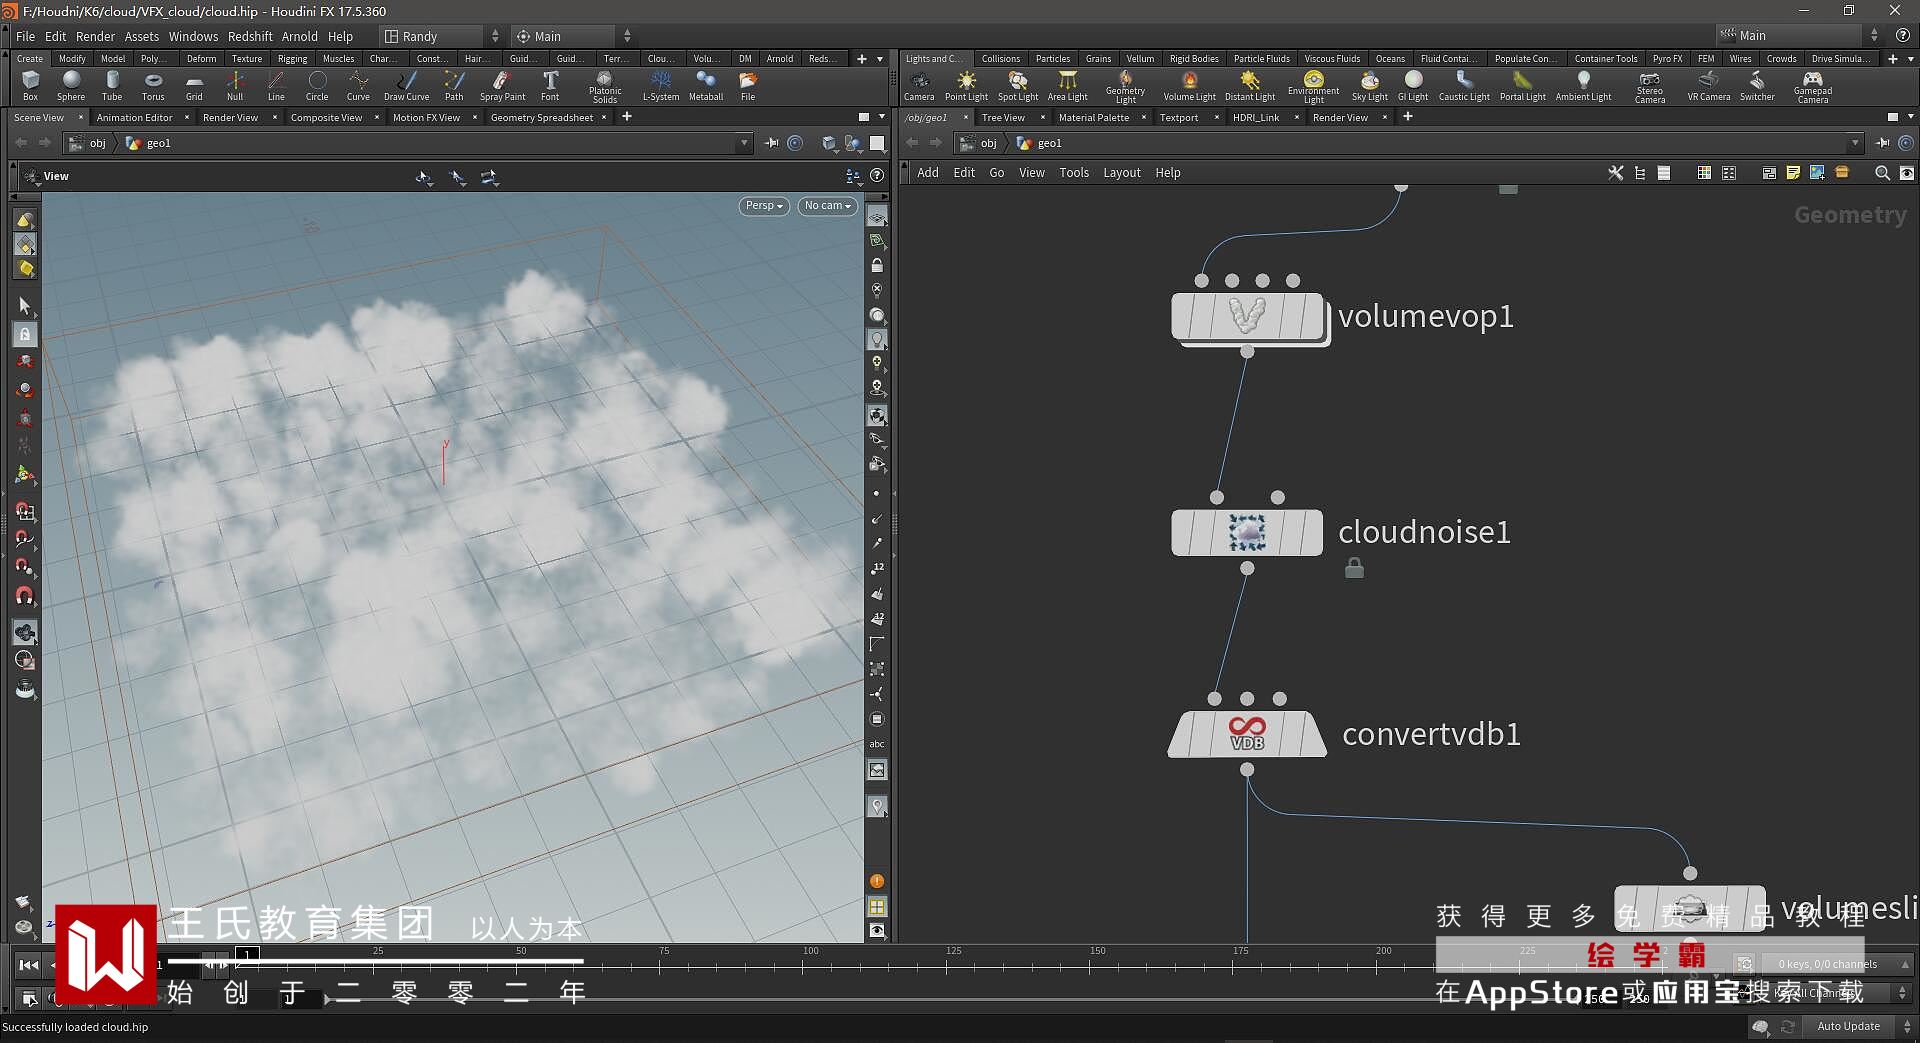Viewport: 1920px width, 1043px height.
Task: Open the Redshift menu
Action: pos(250,36)
